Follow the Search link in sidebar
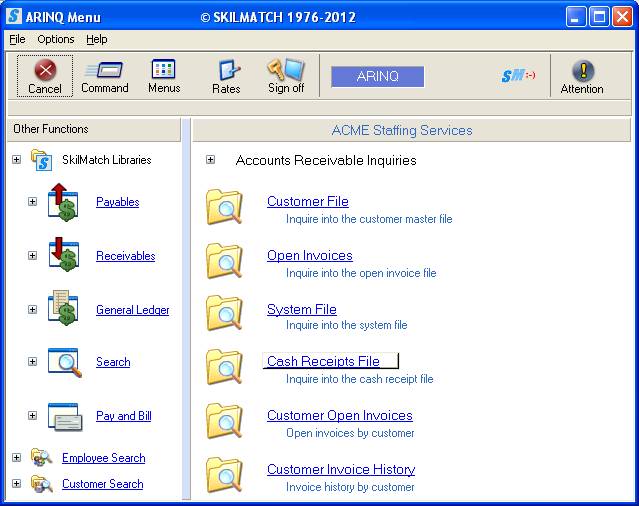The image size is (639, 506). 113,362
